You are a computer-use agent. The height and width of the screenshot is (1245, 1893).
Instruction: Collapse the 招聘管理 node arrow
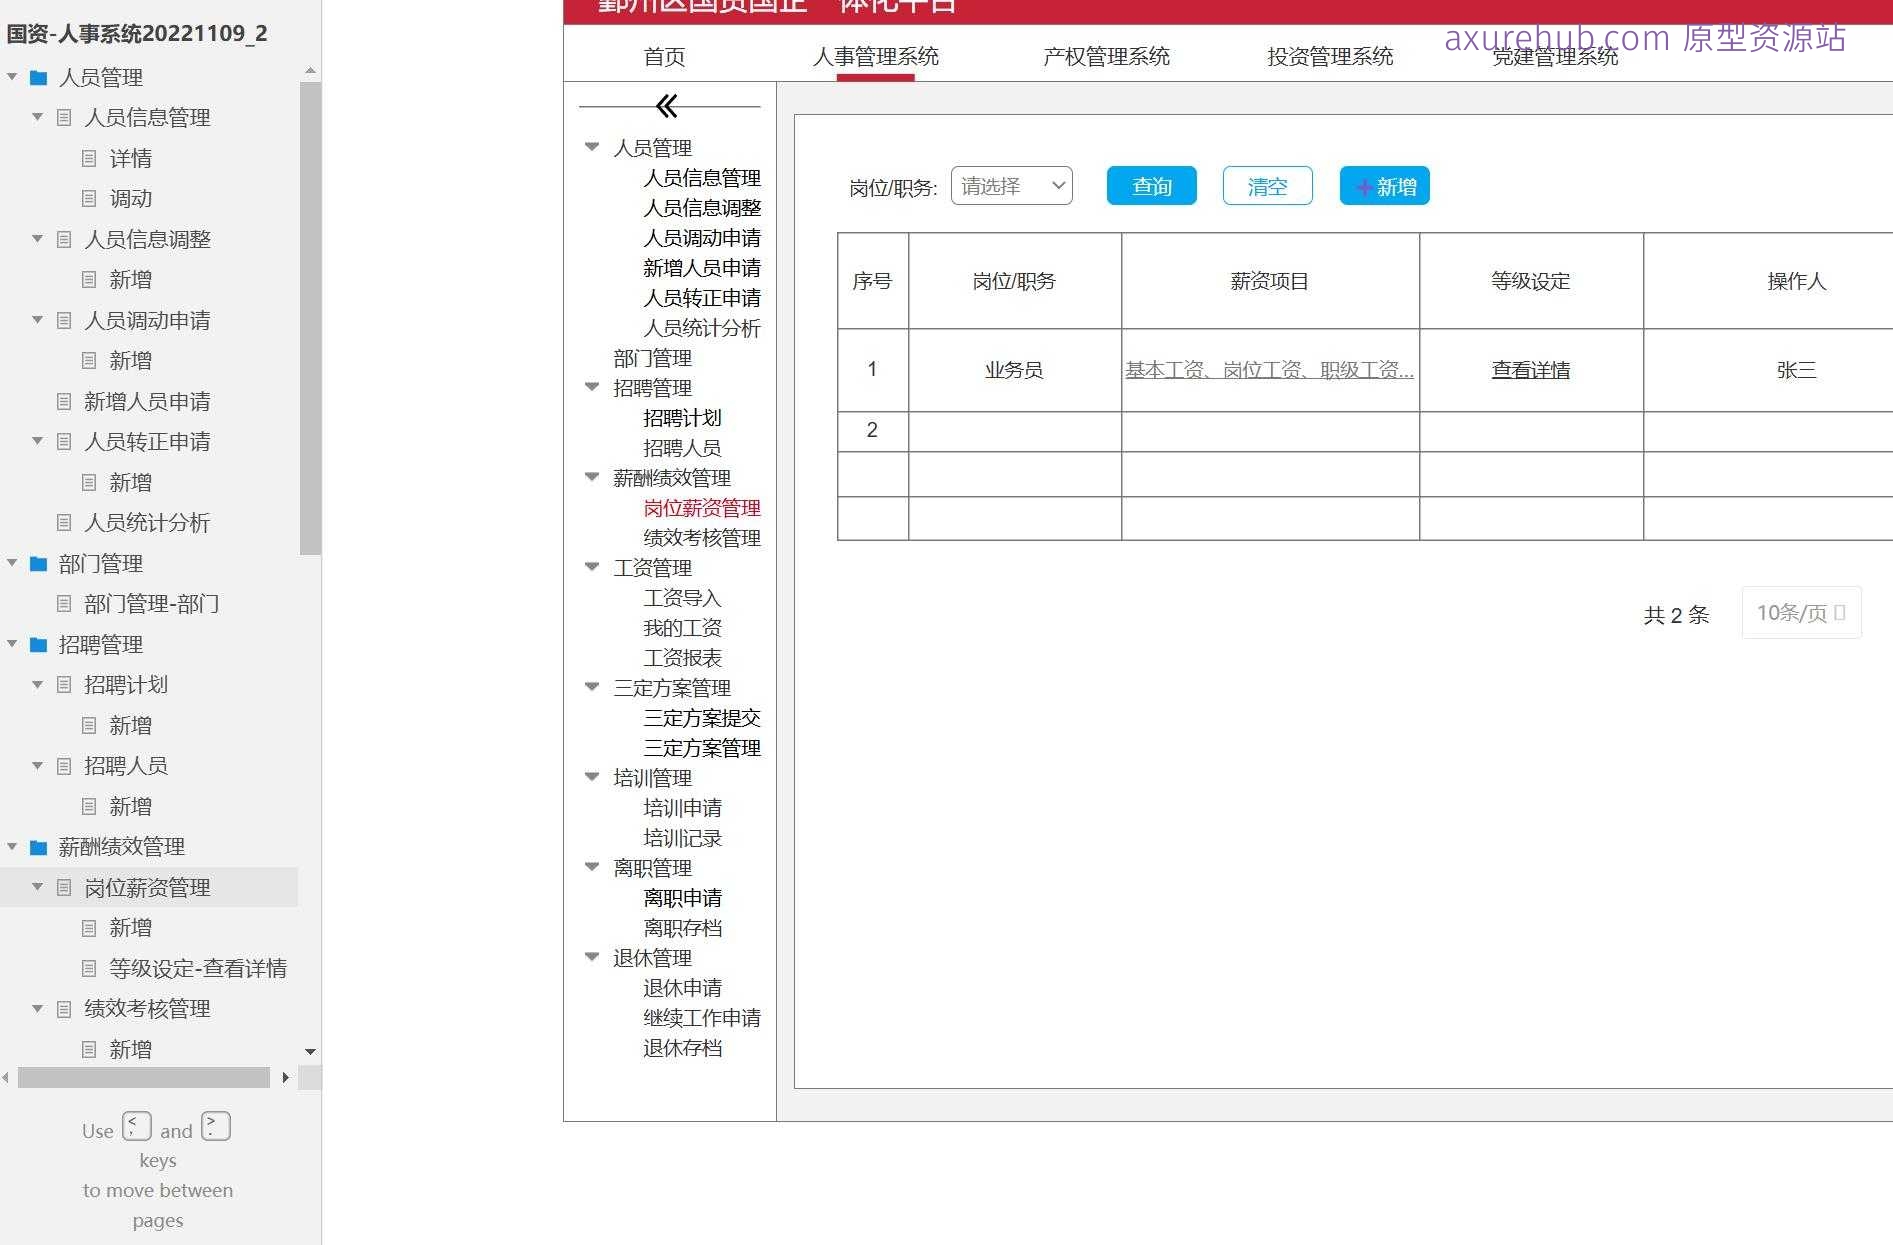click(591, 387)
